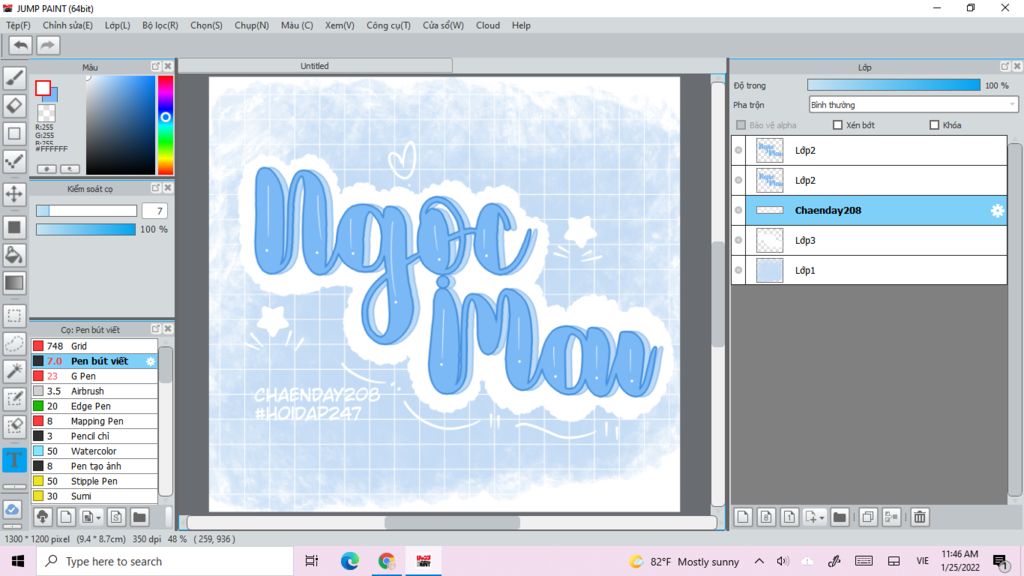Add new 8-bit layer icon
Image resolution: width=1024 pixels, height=576 pixels.
(x=767, y=517)
